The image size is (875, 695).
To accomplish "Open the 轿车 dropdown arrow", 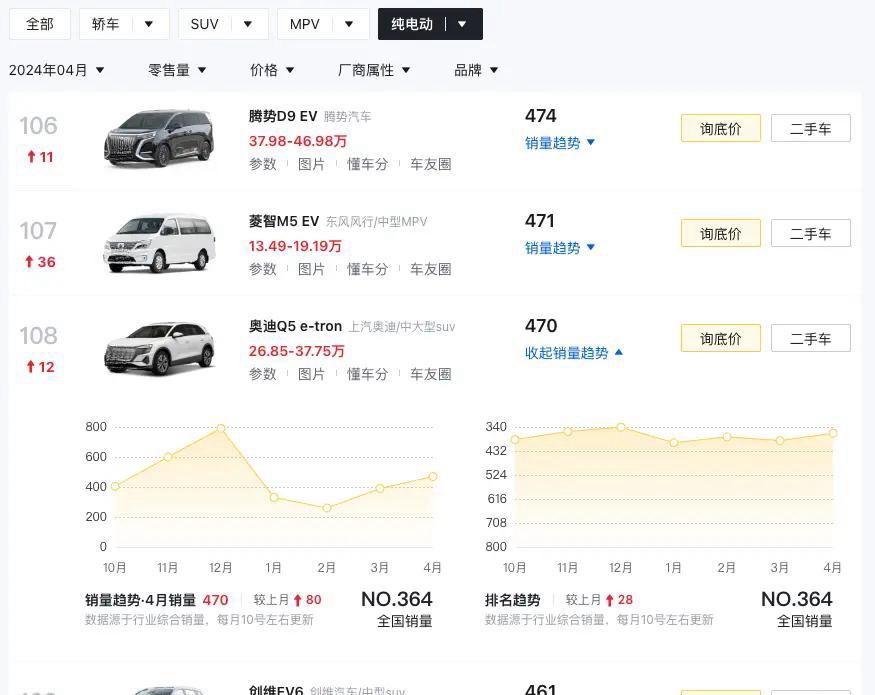I will (149, 24).
